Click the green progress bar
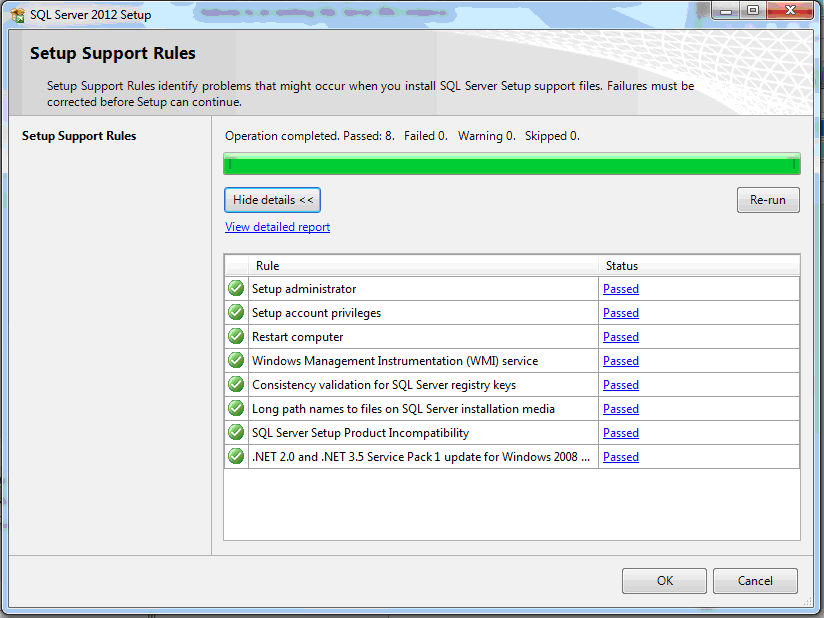The image size is (824, 618). coord(511,164)
